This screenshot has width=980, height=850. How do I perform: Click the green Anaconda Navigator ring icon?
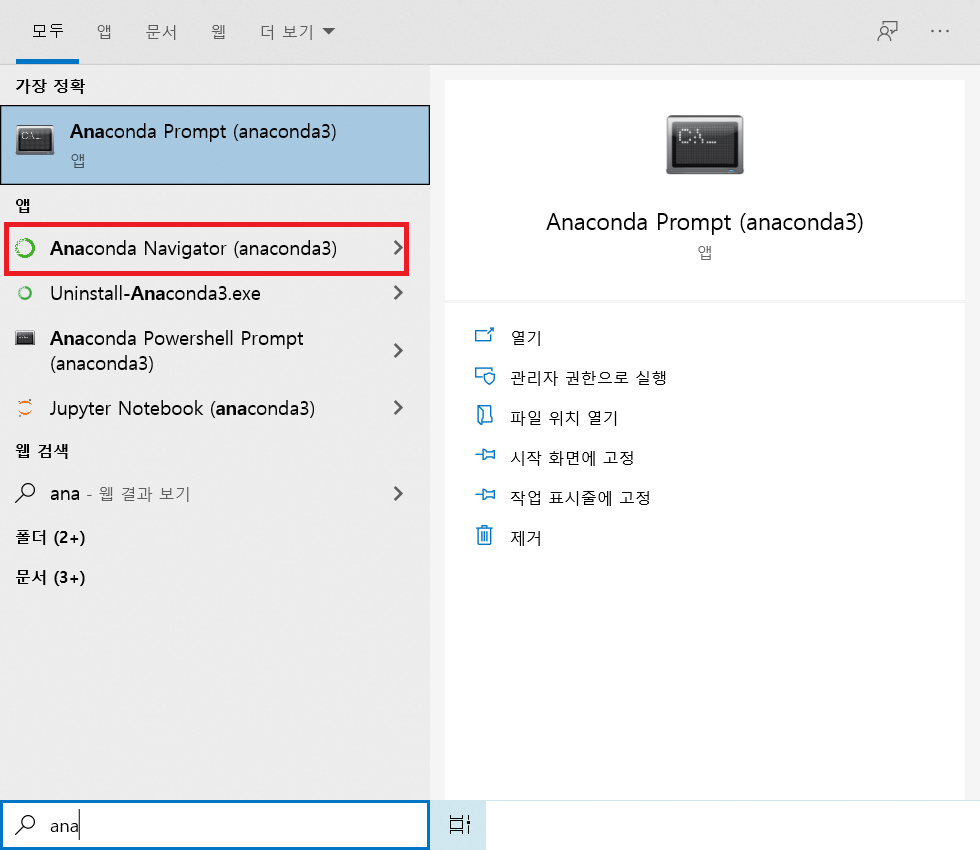point(25,248)
